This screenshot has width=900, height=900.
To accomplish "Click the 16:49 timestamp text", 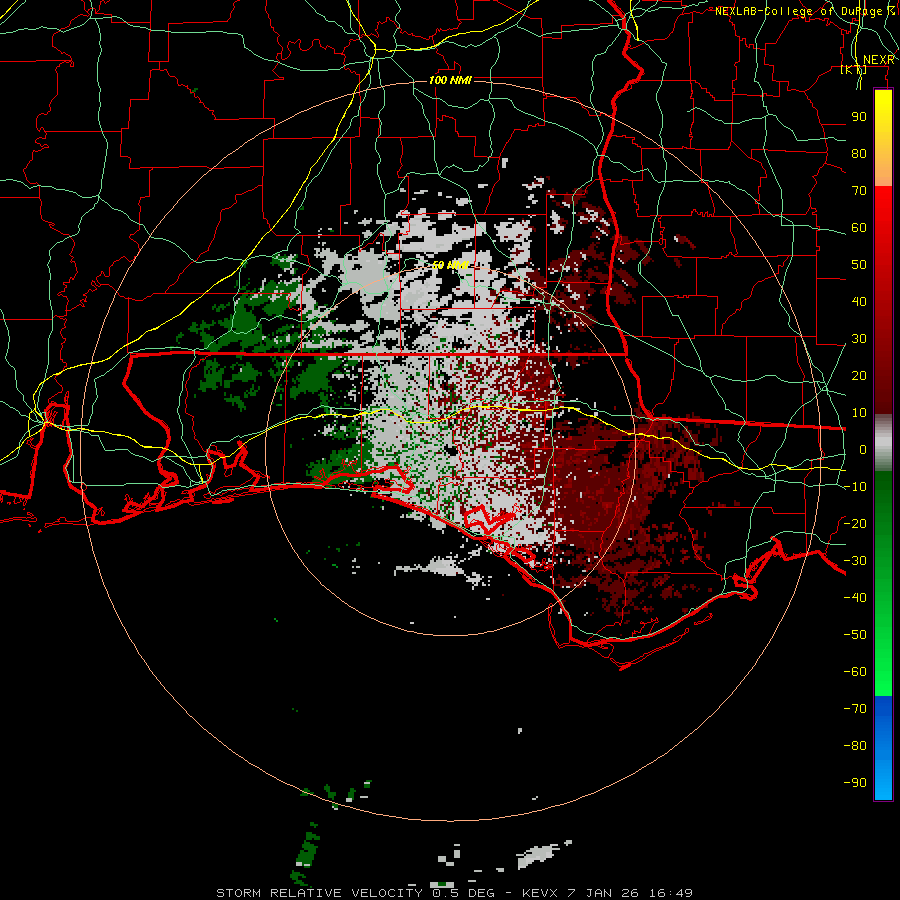I will coord(670,893).
